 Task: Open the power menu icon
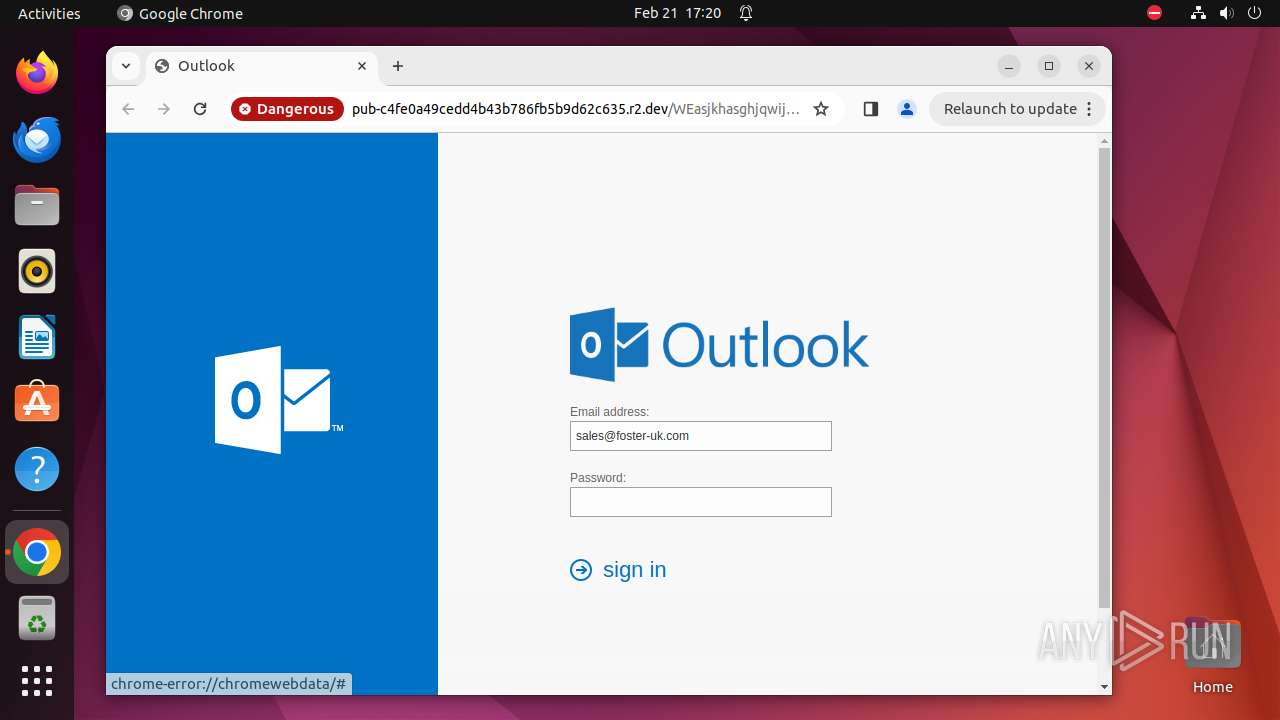(1255, 13)
